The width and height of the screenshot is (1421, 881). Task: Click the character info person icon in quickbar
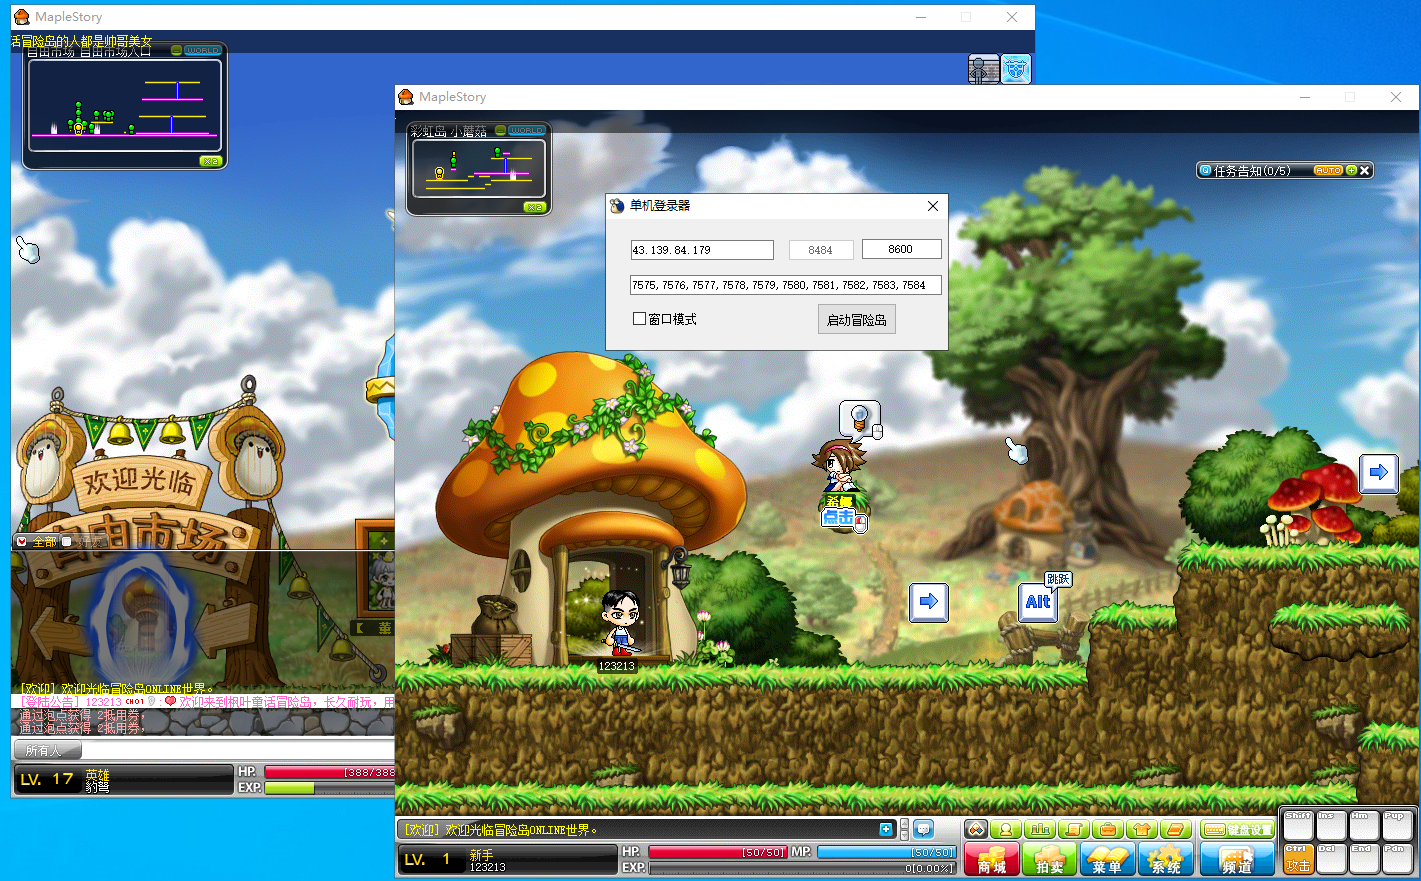(x=1008, y=830)
